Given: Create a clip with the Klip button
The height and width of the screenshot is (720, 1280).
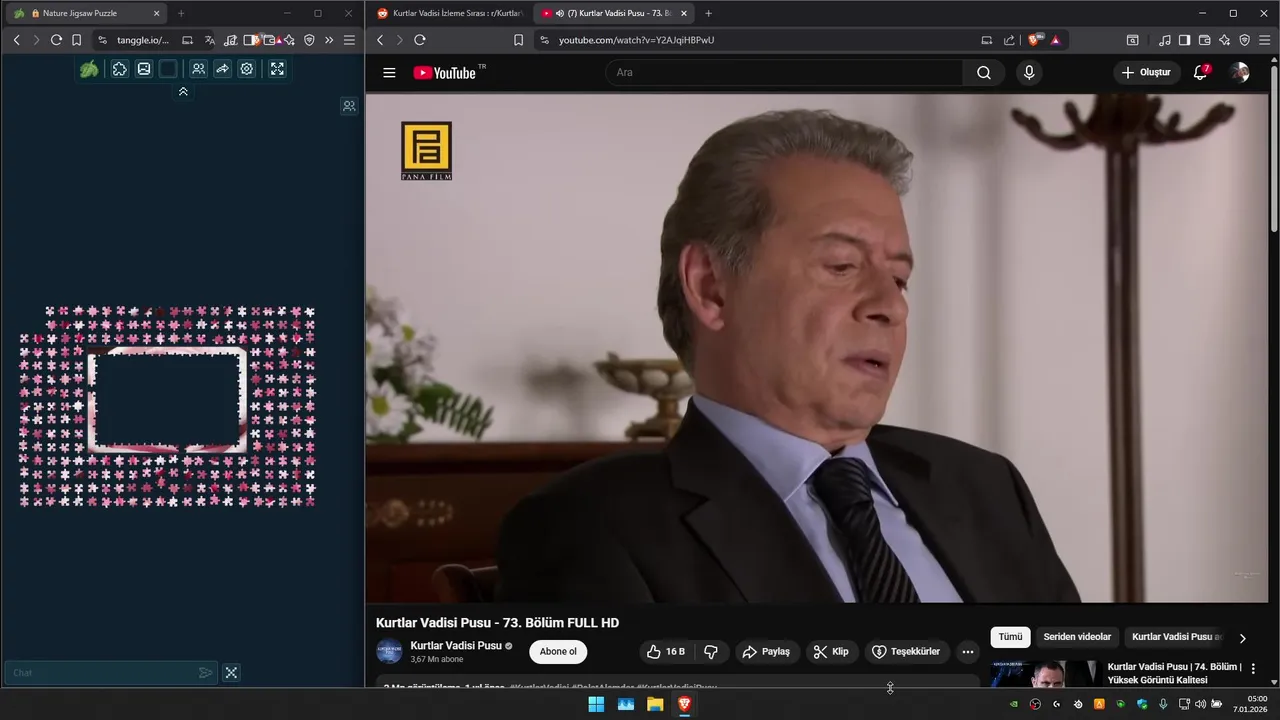Looking at the screenshot, I should coord(831,652).
